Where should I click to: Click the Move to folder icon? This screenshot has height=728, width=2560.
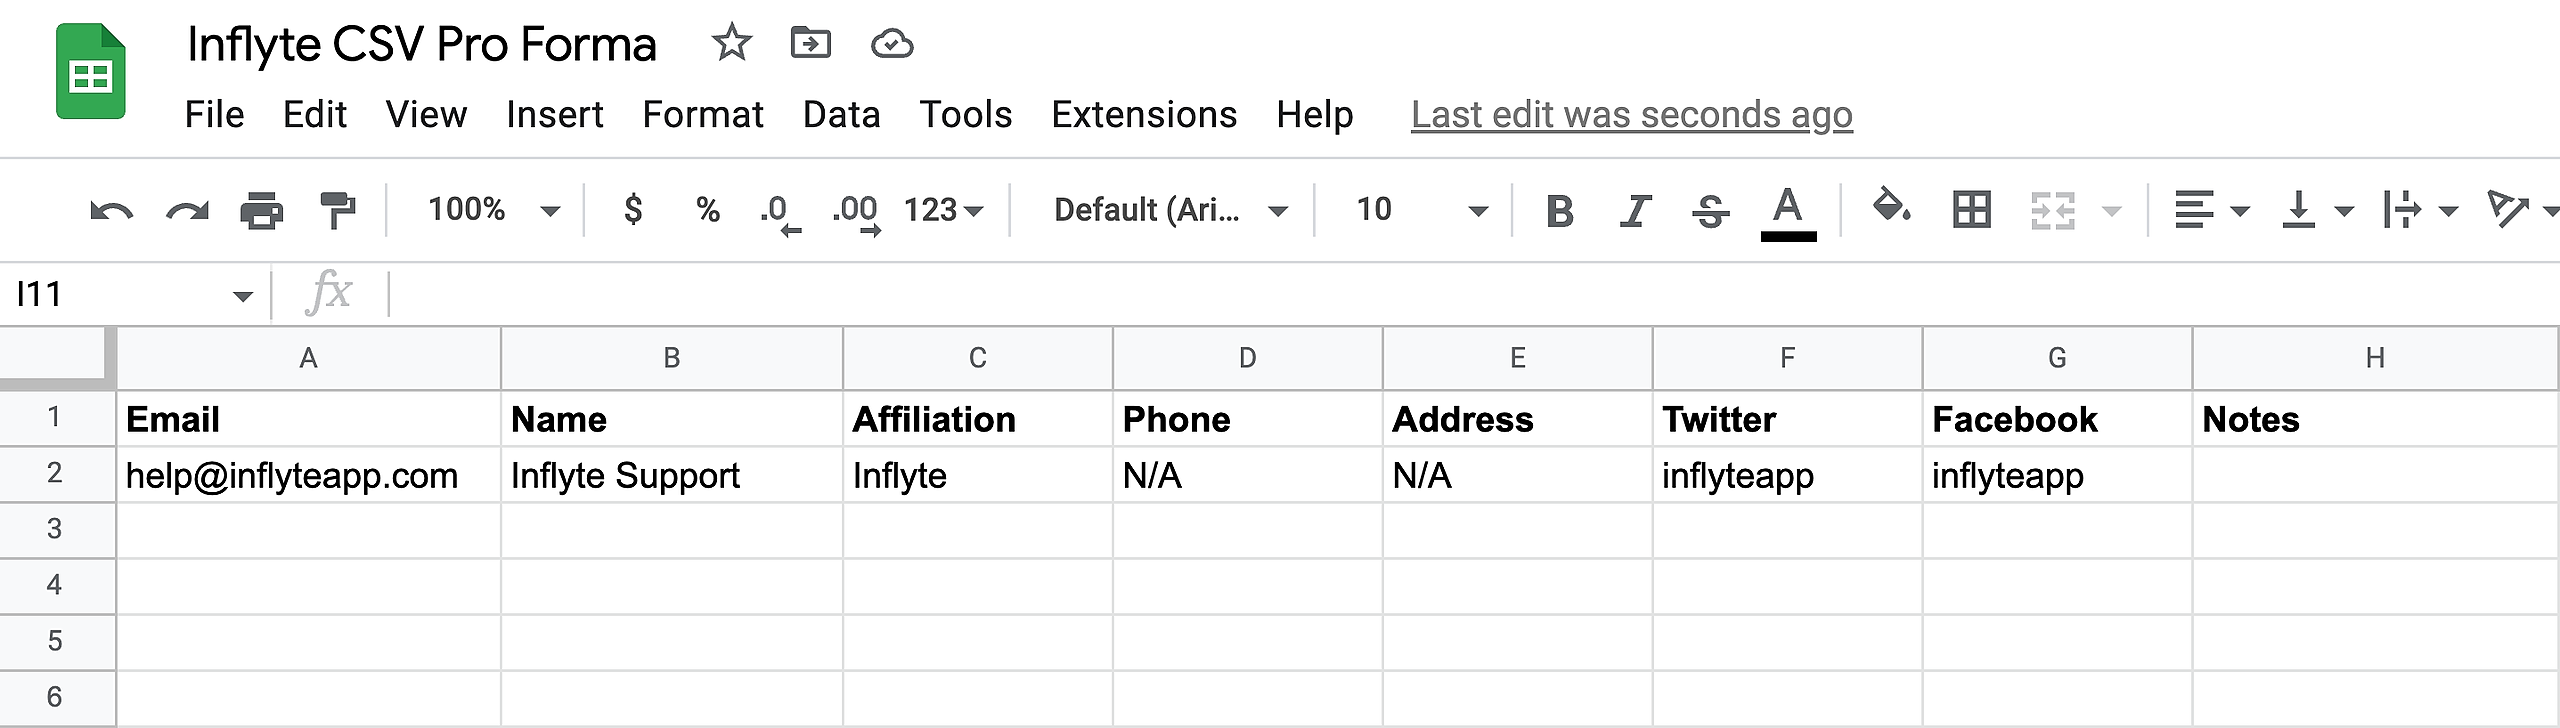pyautogui.click(x=810, y=43)
